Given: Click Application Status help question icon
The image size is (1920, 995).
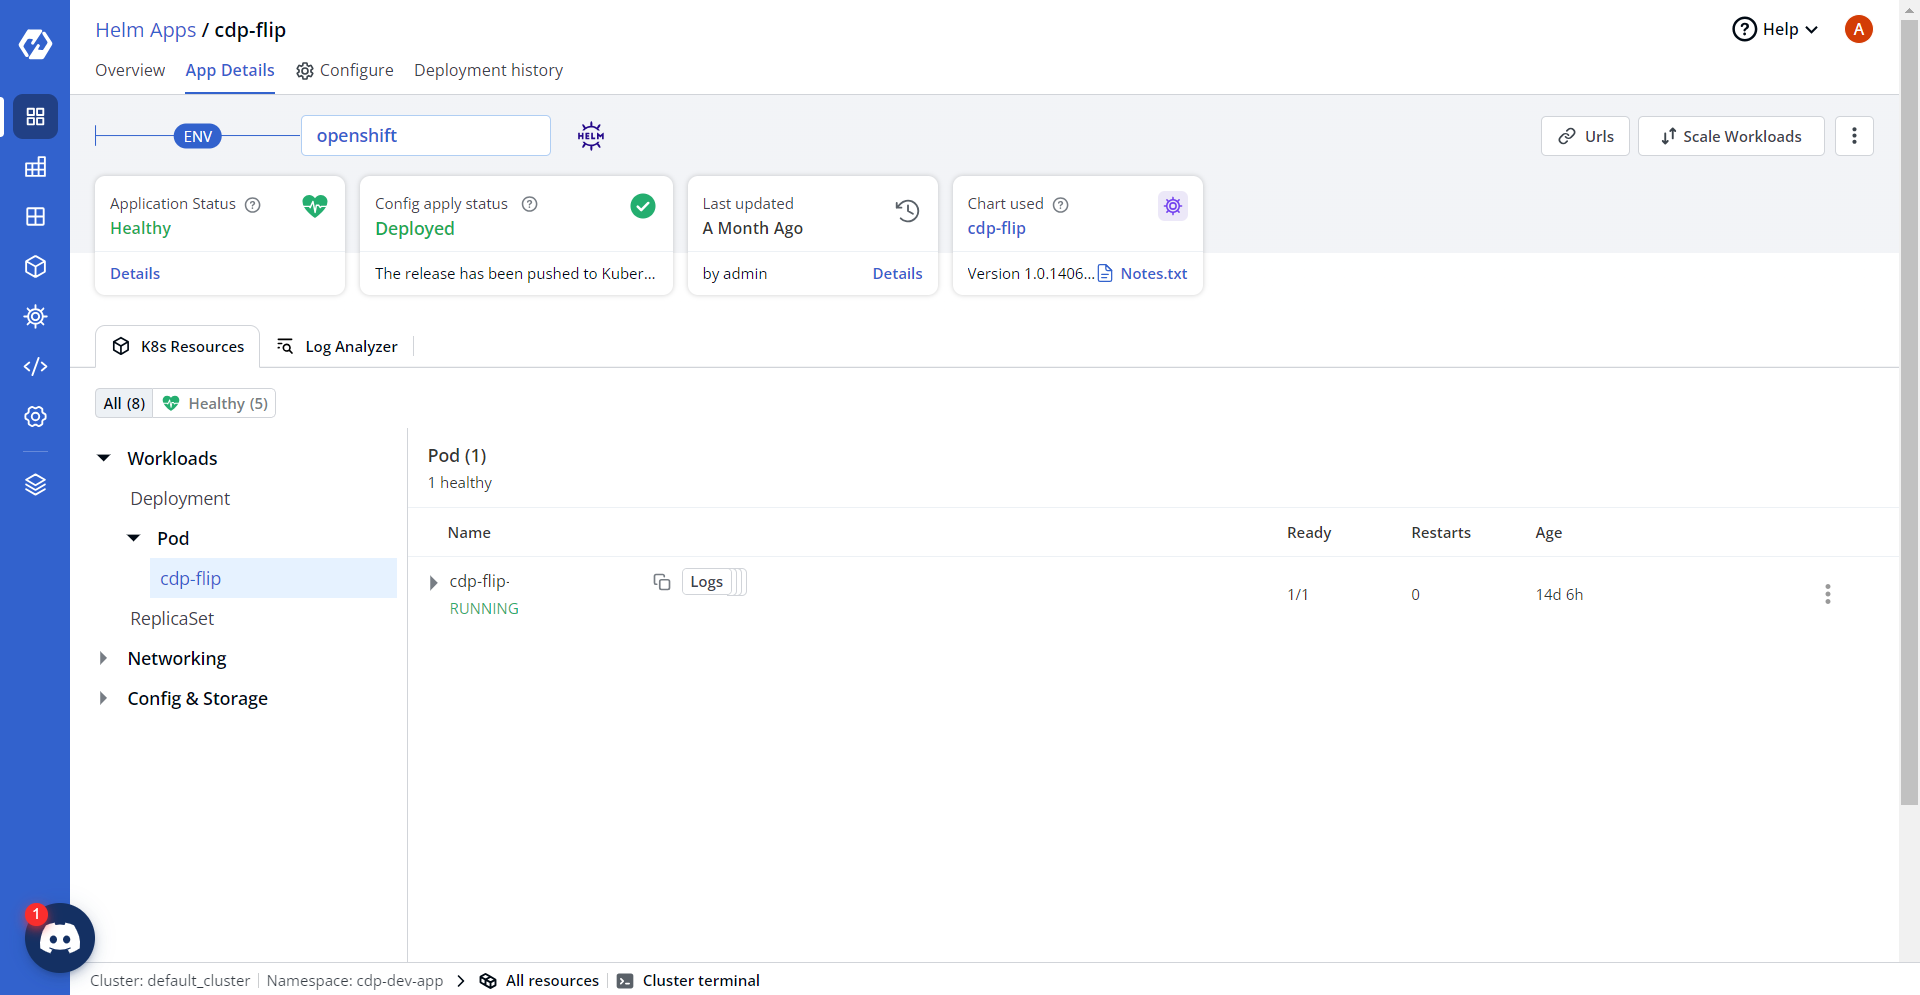Looking at the screenshot, I should pos(253,205).
